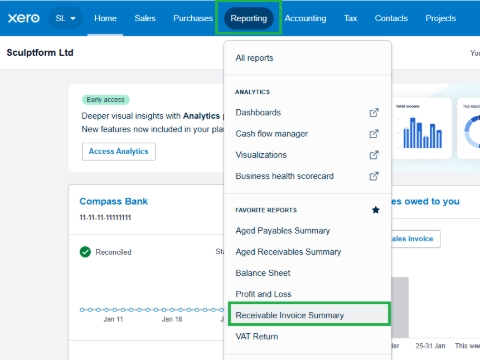Screen dimensions: 480x360
Task: Click external link icon beside Cash flow manager
Action: coord(374,134)
